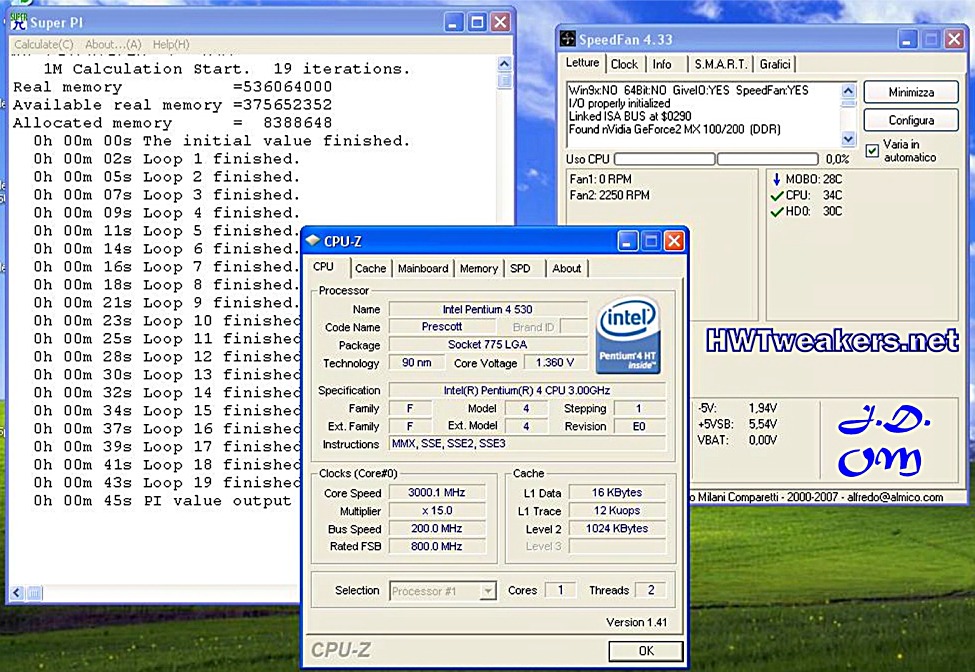
Task: Click the 90 nm technology value
Action: click(x=417, y=362)
